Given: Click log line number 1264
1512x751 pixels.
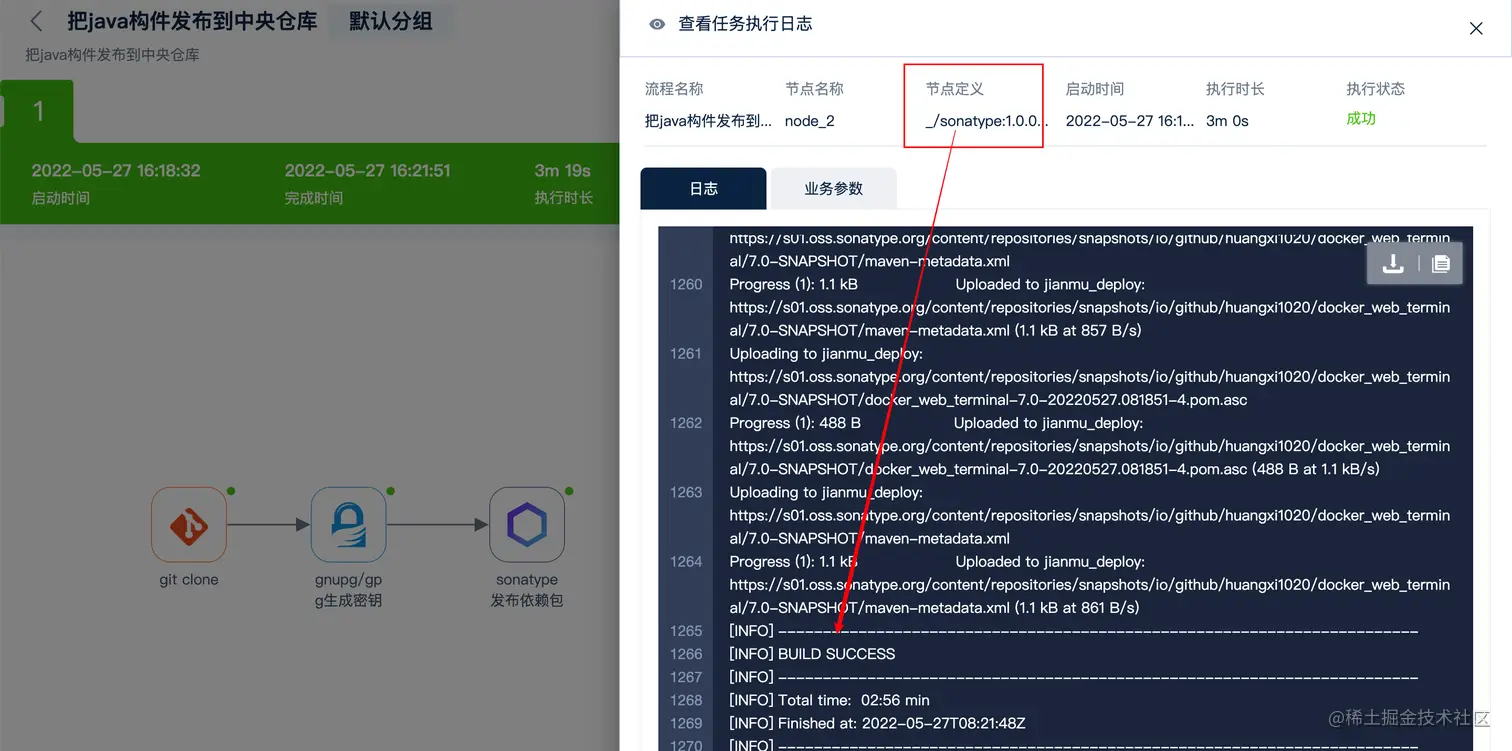Looking at the screenshot, I should (686, 561).
